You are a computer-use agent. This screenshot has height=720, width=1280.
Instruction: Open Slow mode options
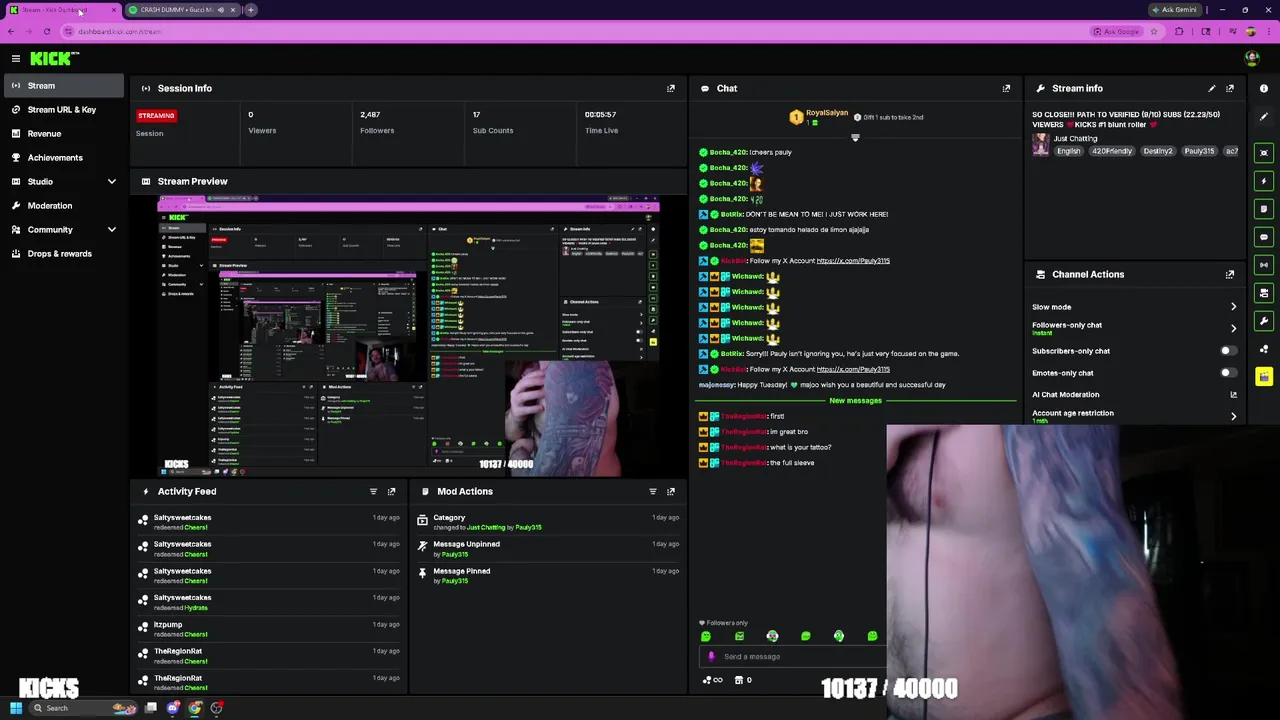click(1134, 307)
